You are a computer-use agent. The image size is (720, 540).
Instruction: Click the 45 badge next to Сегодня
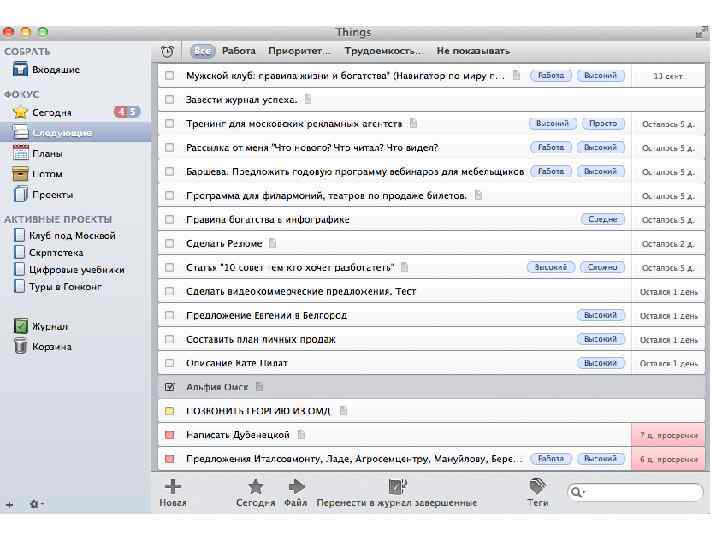tap(127, 112)
